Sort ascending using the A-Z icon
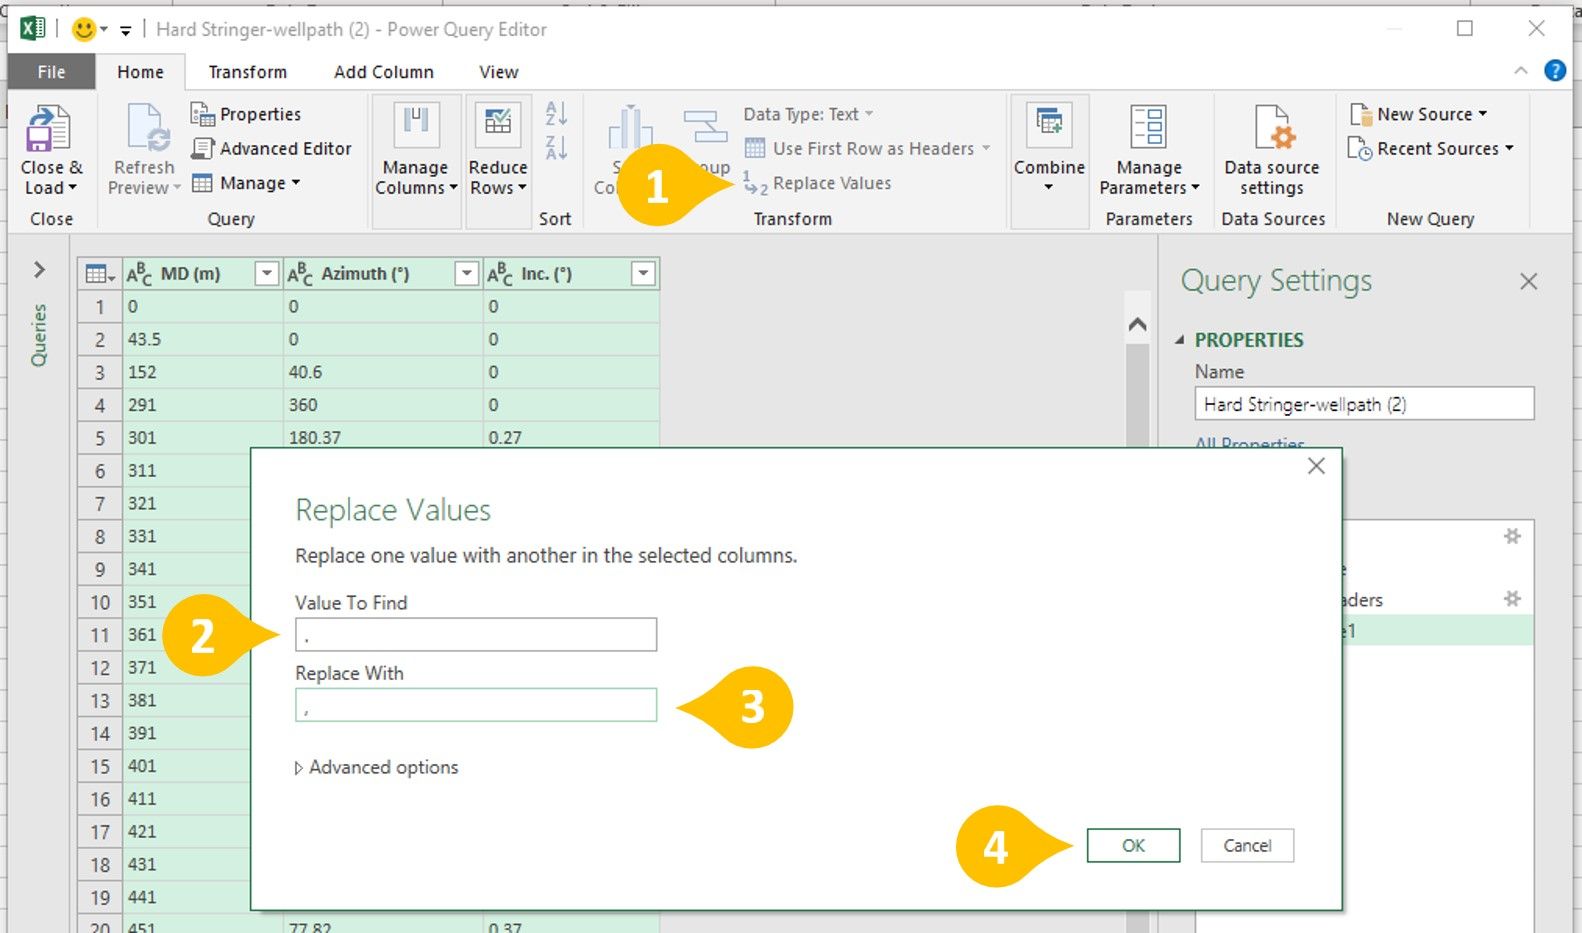This screenshot has height=933, width=1582. [x=556, y=113]
